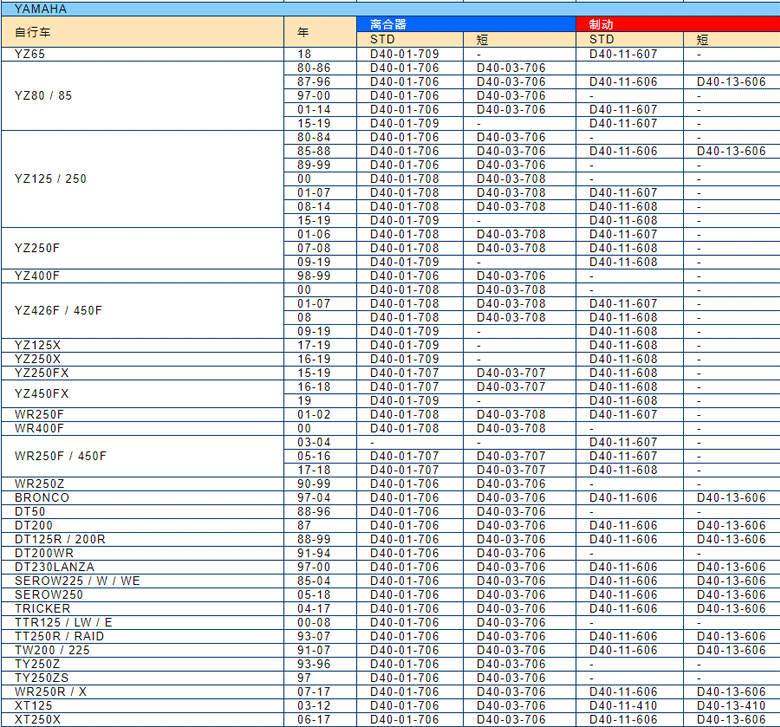Click the BRONCO model cell

coord(142,498)
